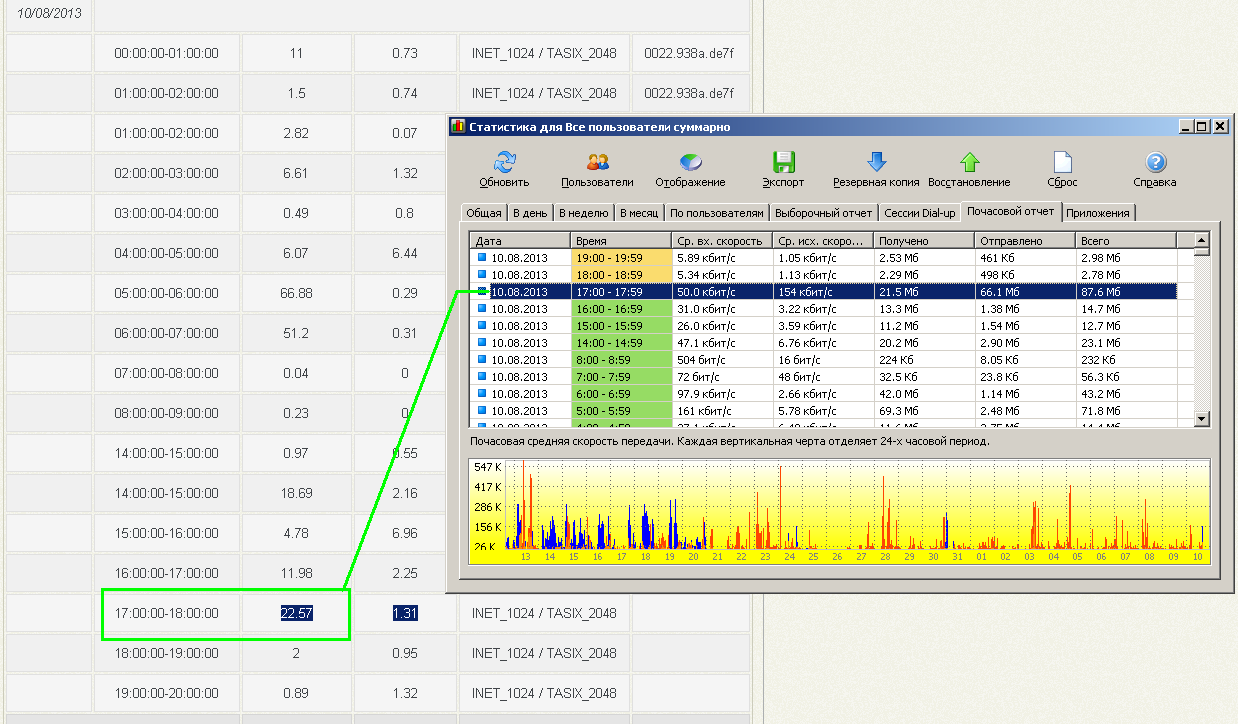Image resolution: width=1238 pixels, height=724 pixels.
Task: Open the В неделю tab
Action: pyautogui.click(x=583, y=213)
